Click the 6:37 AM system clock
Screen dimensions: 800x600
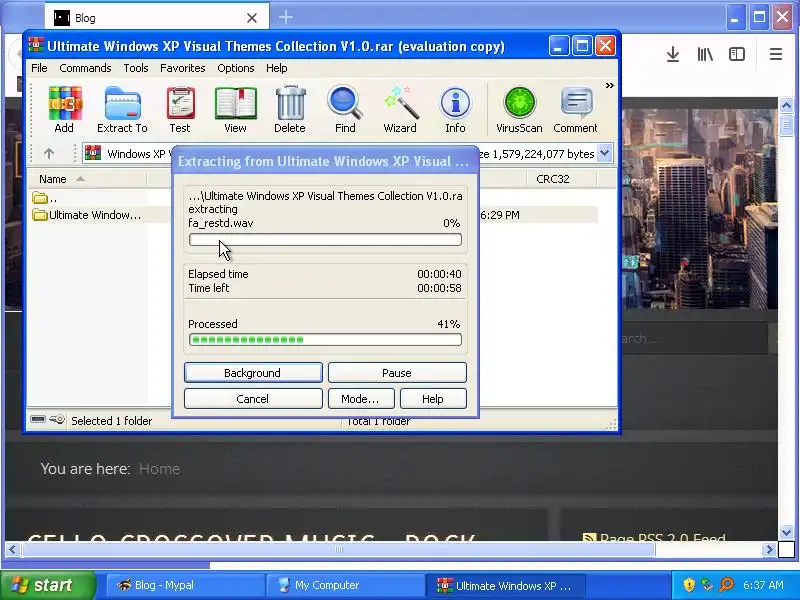764,585
